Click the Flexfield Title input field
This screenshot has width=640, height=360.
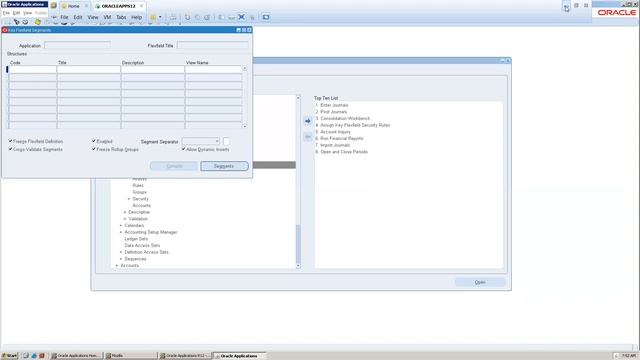coord(213,45)
